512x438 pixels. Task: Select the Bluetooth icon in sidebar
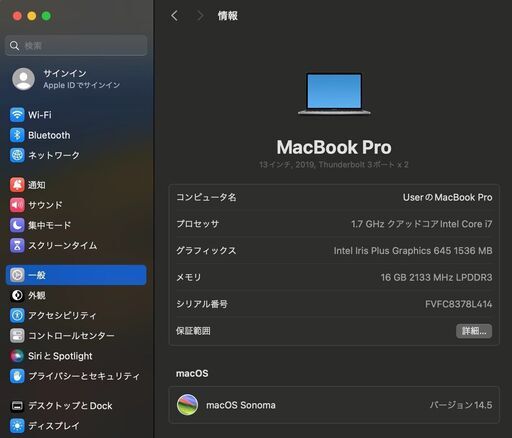pos(17,135)
